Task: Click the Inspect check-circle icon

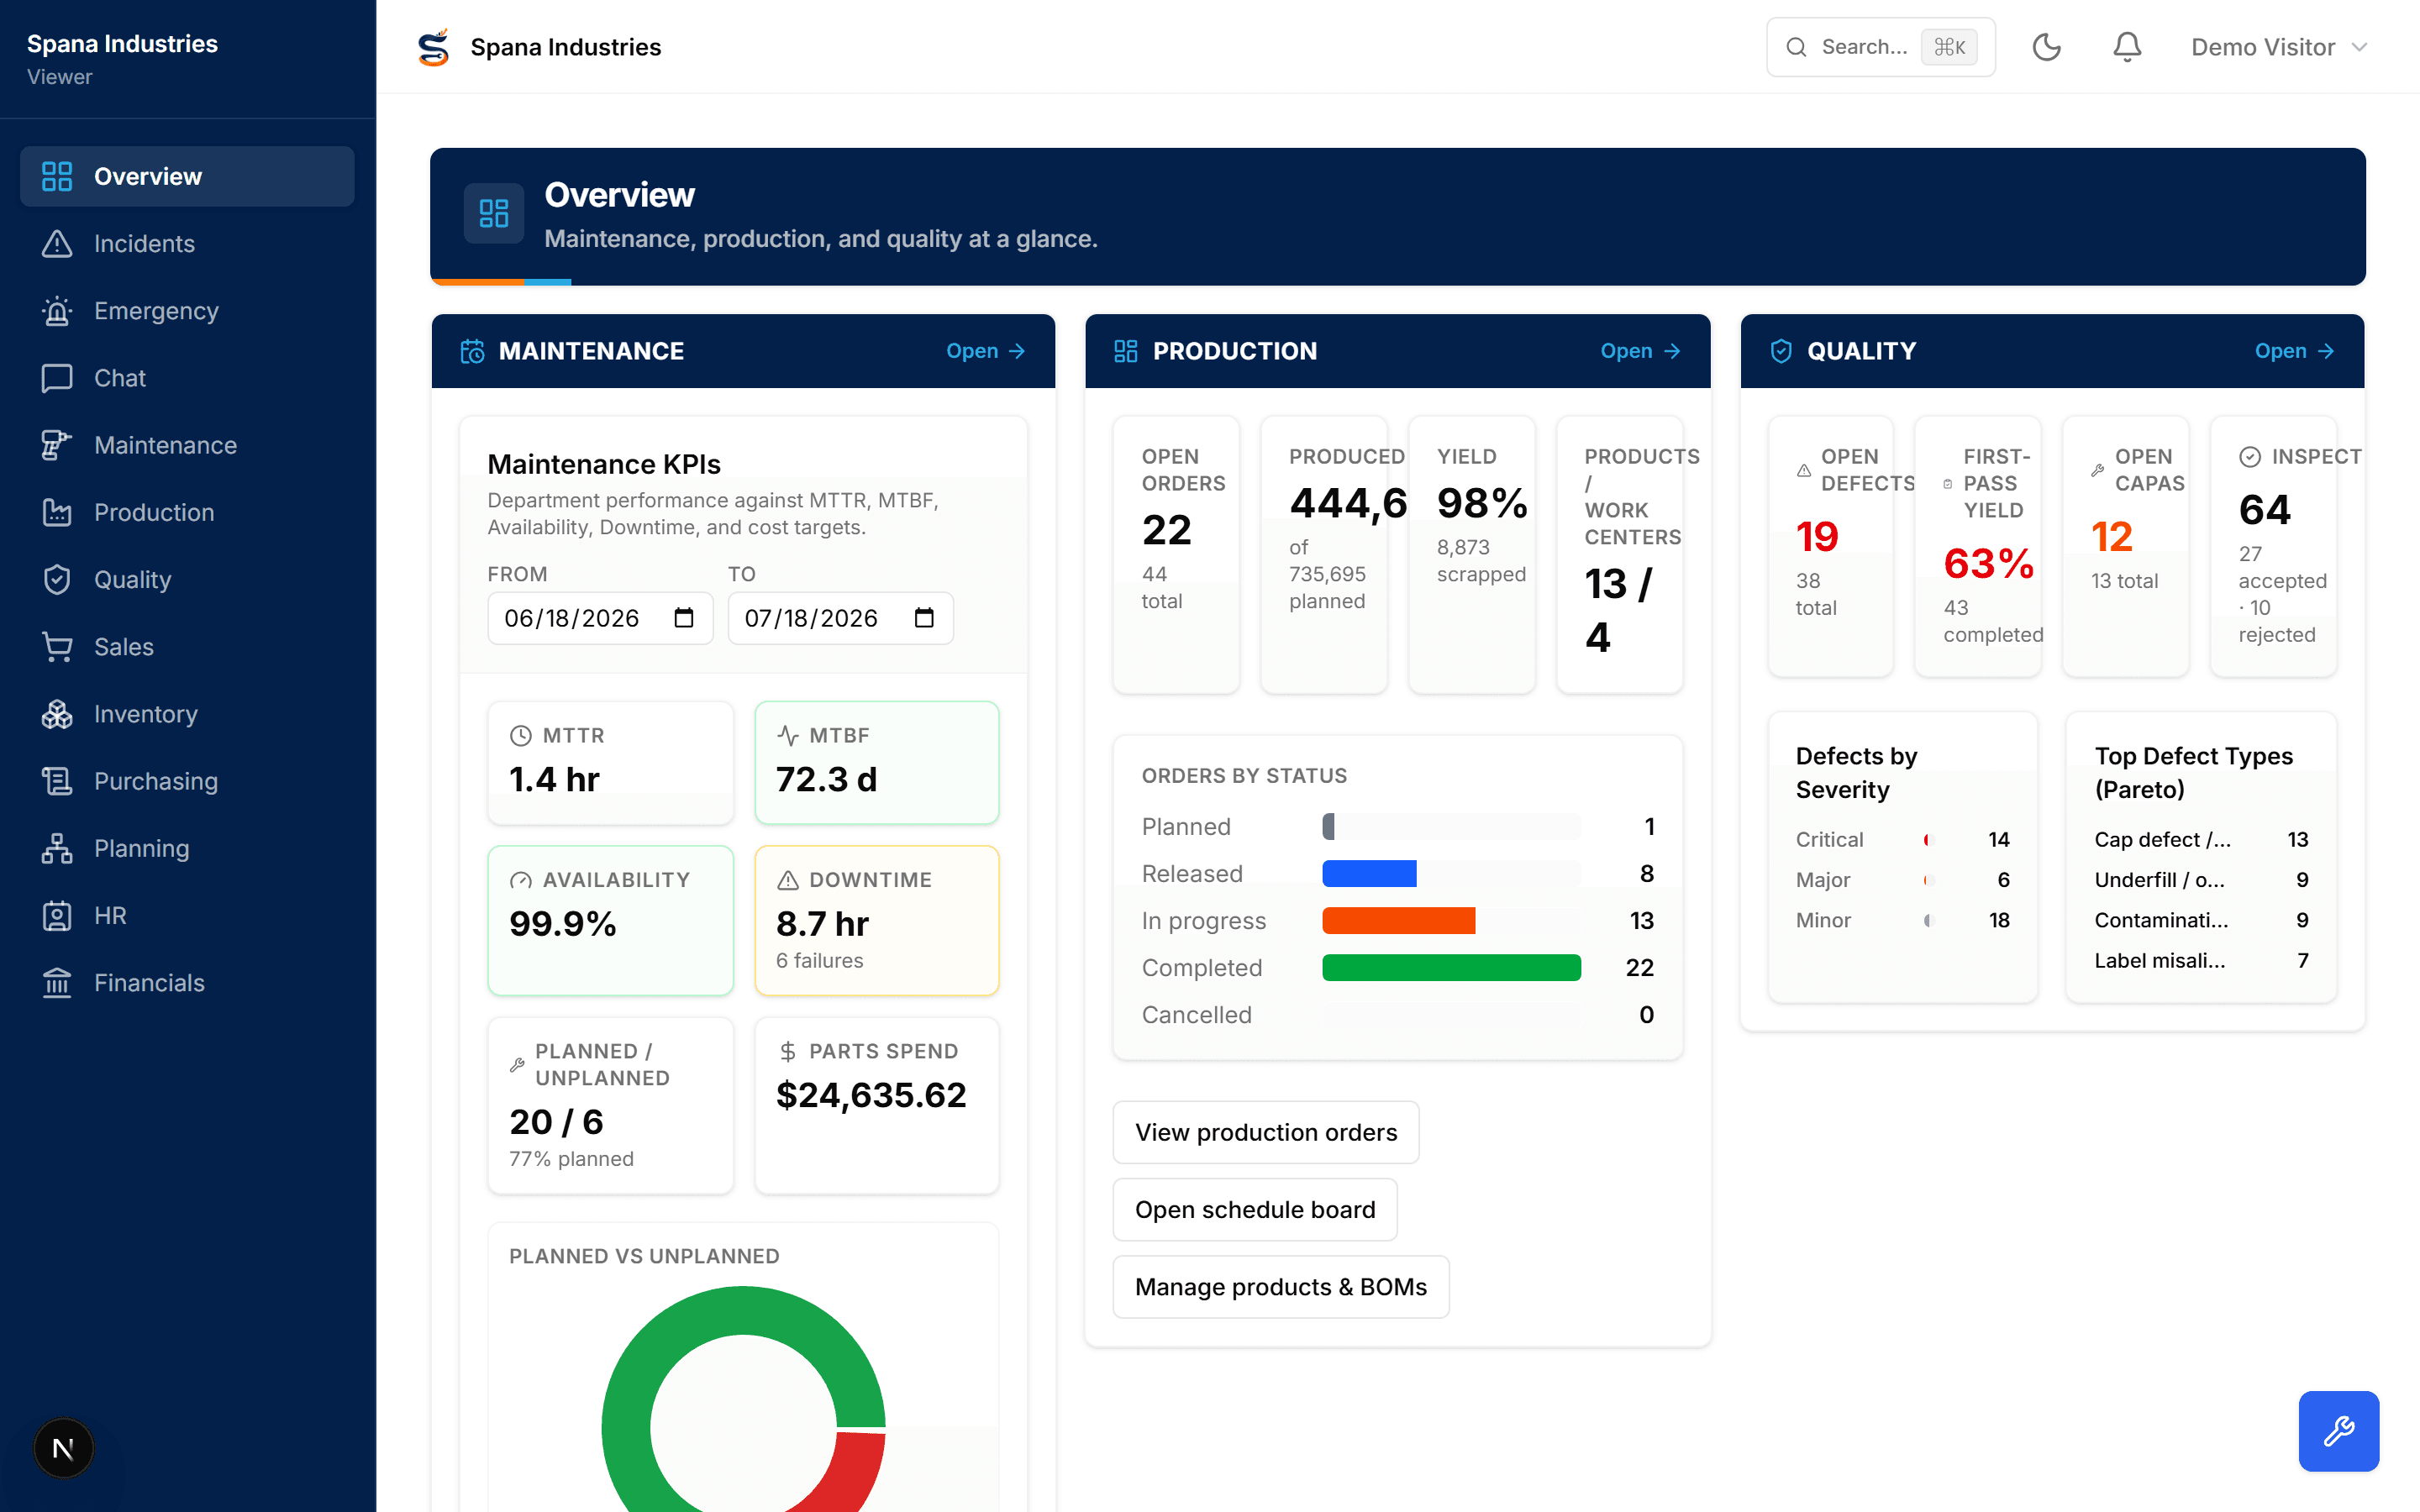Action: (2249, 457)
